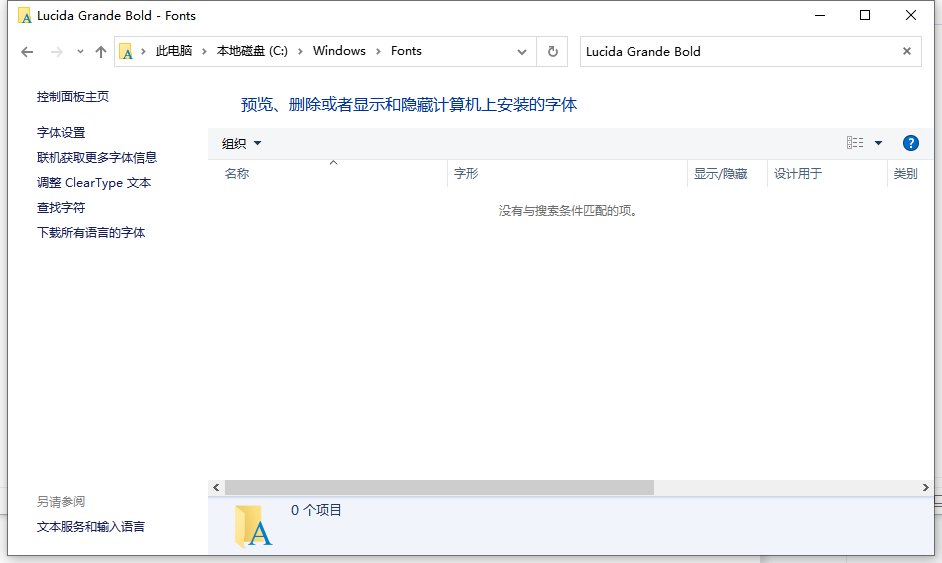
Task: Sort by 设计用于 column header
Action: pyautogui.click(x=827, y=174)
